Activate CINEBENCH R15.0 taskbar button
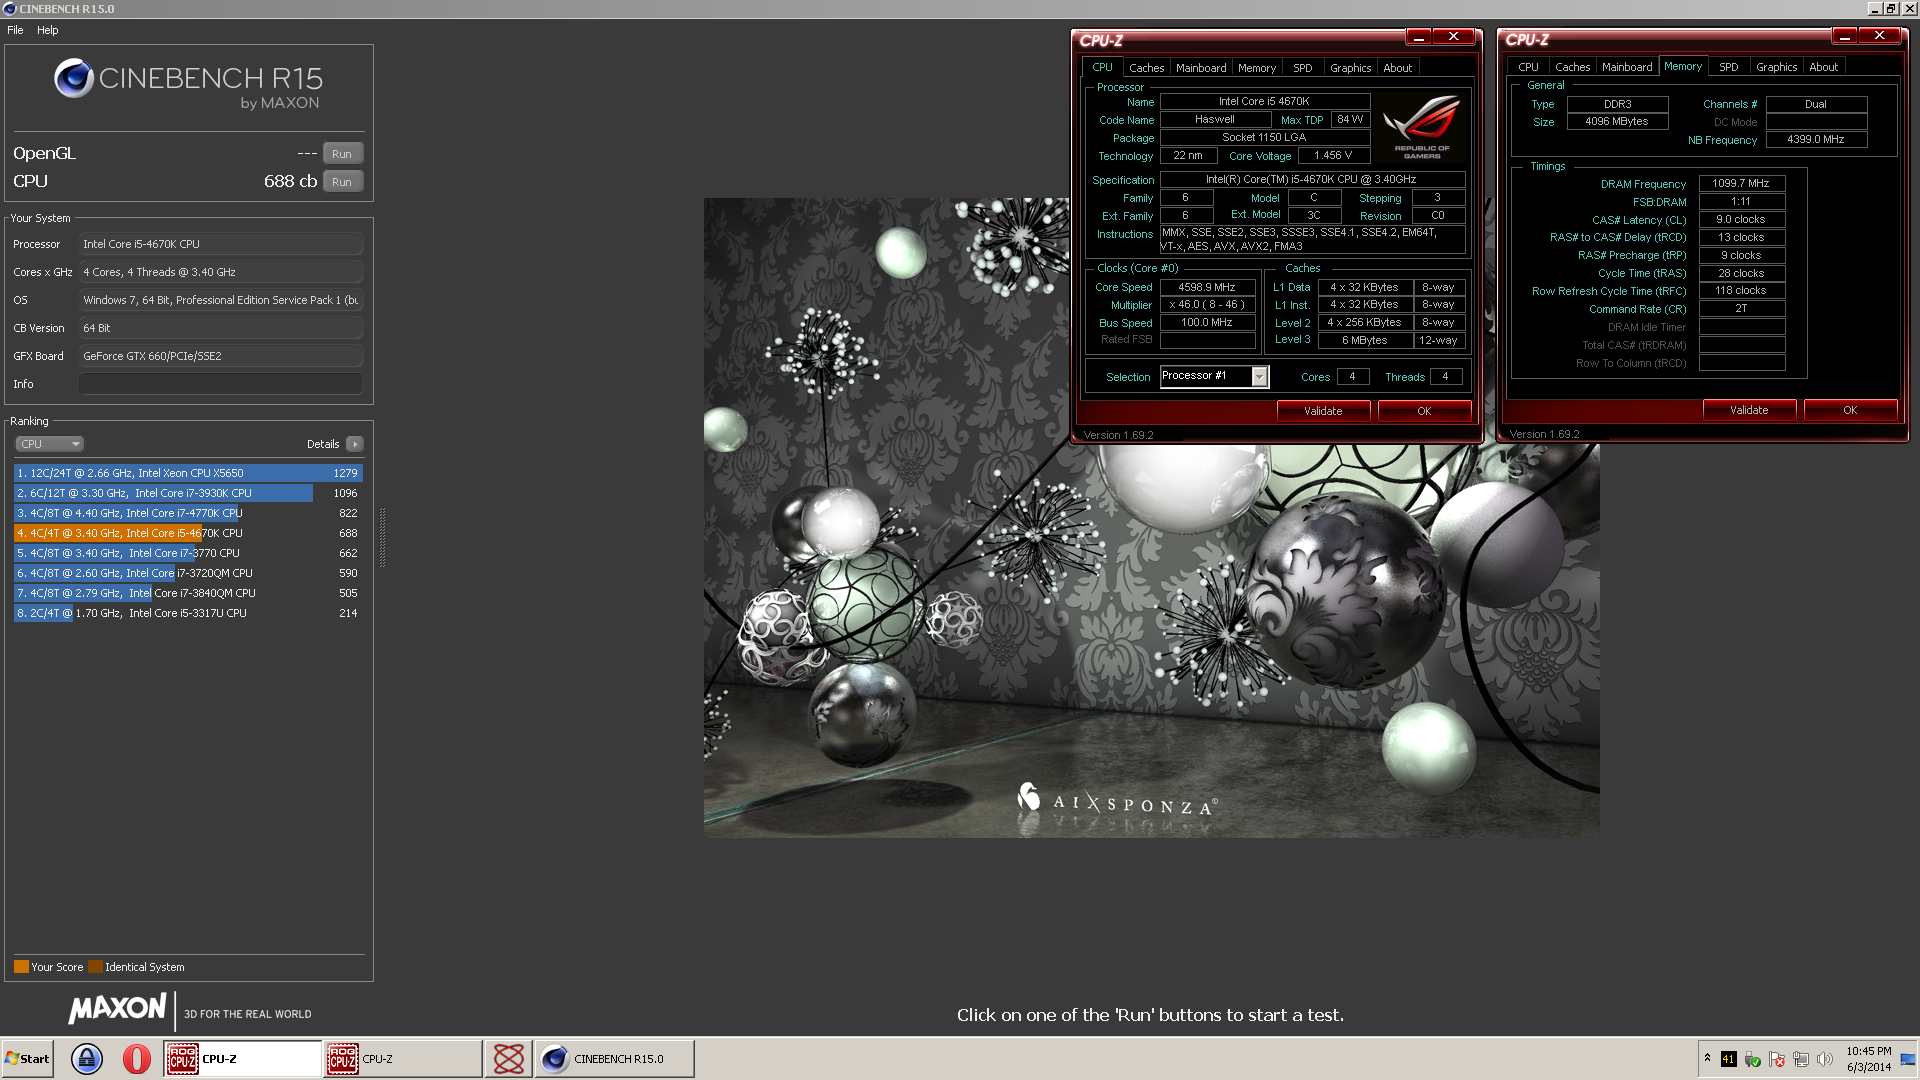 point(614,1059)
